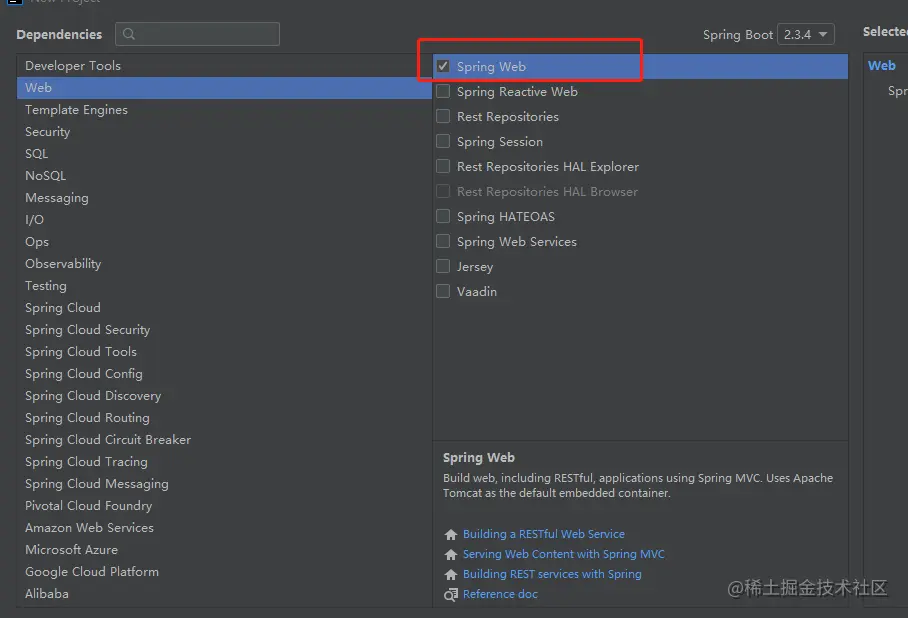
Task: Select Developer Tools category
Action: click(x=224, y=65)
